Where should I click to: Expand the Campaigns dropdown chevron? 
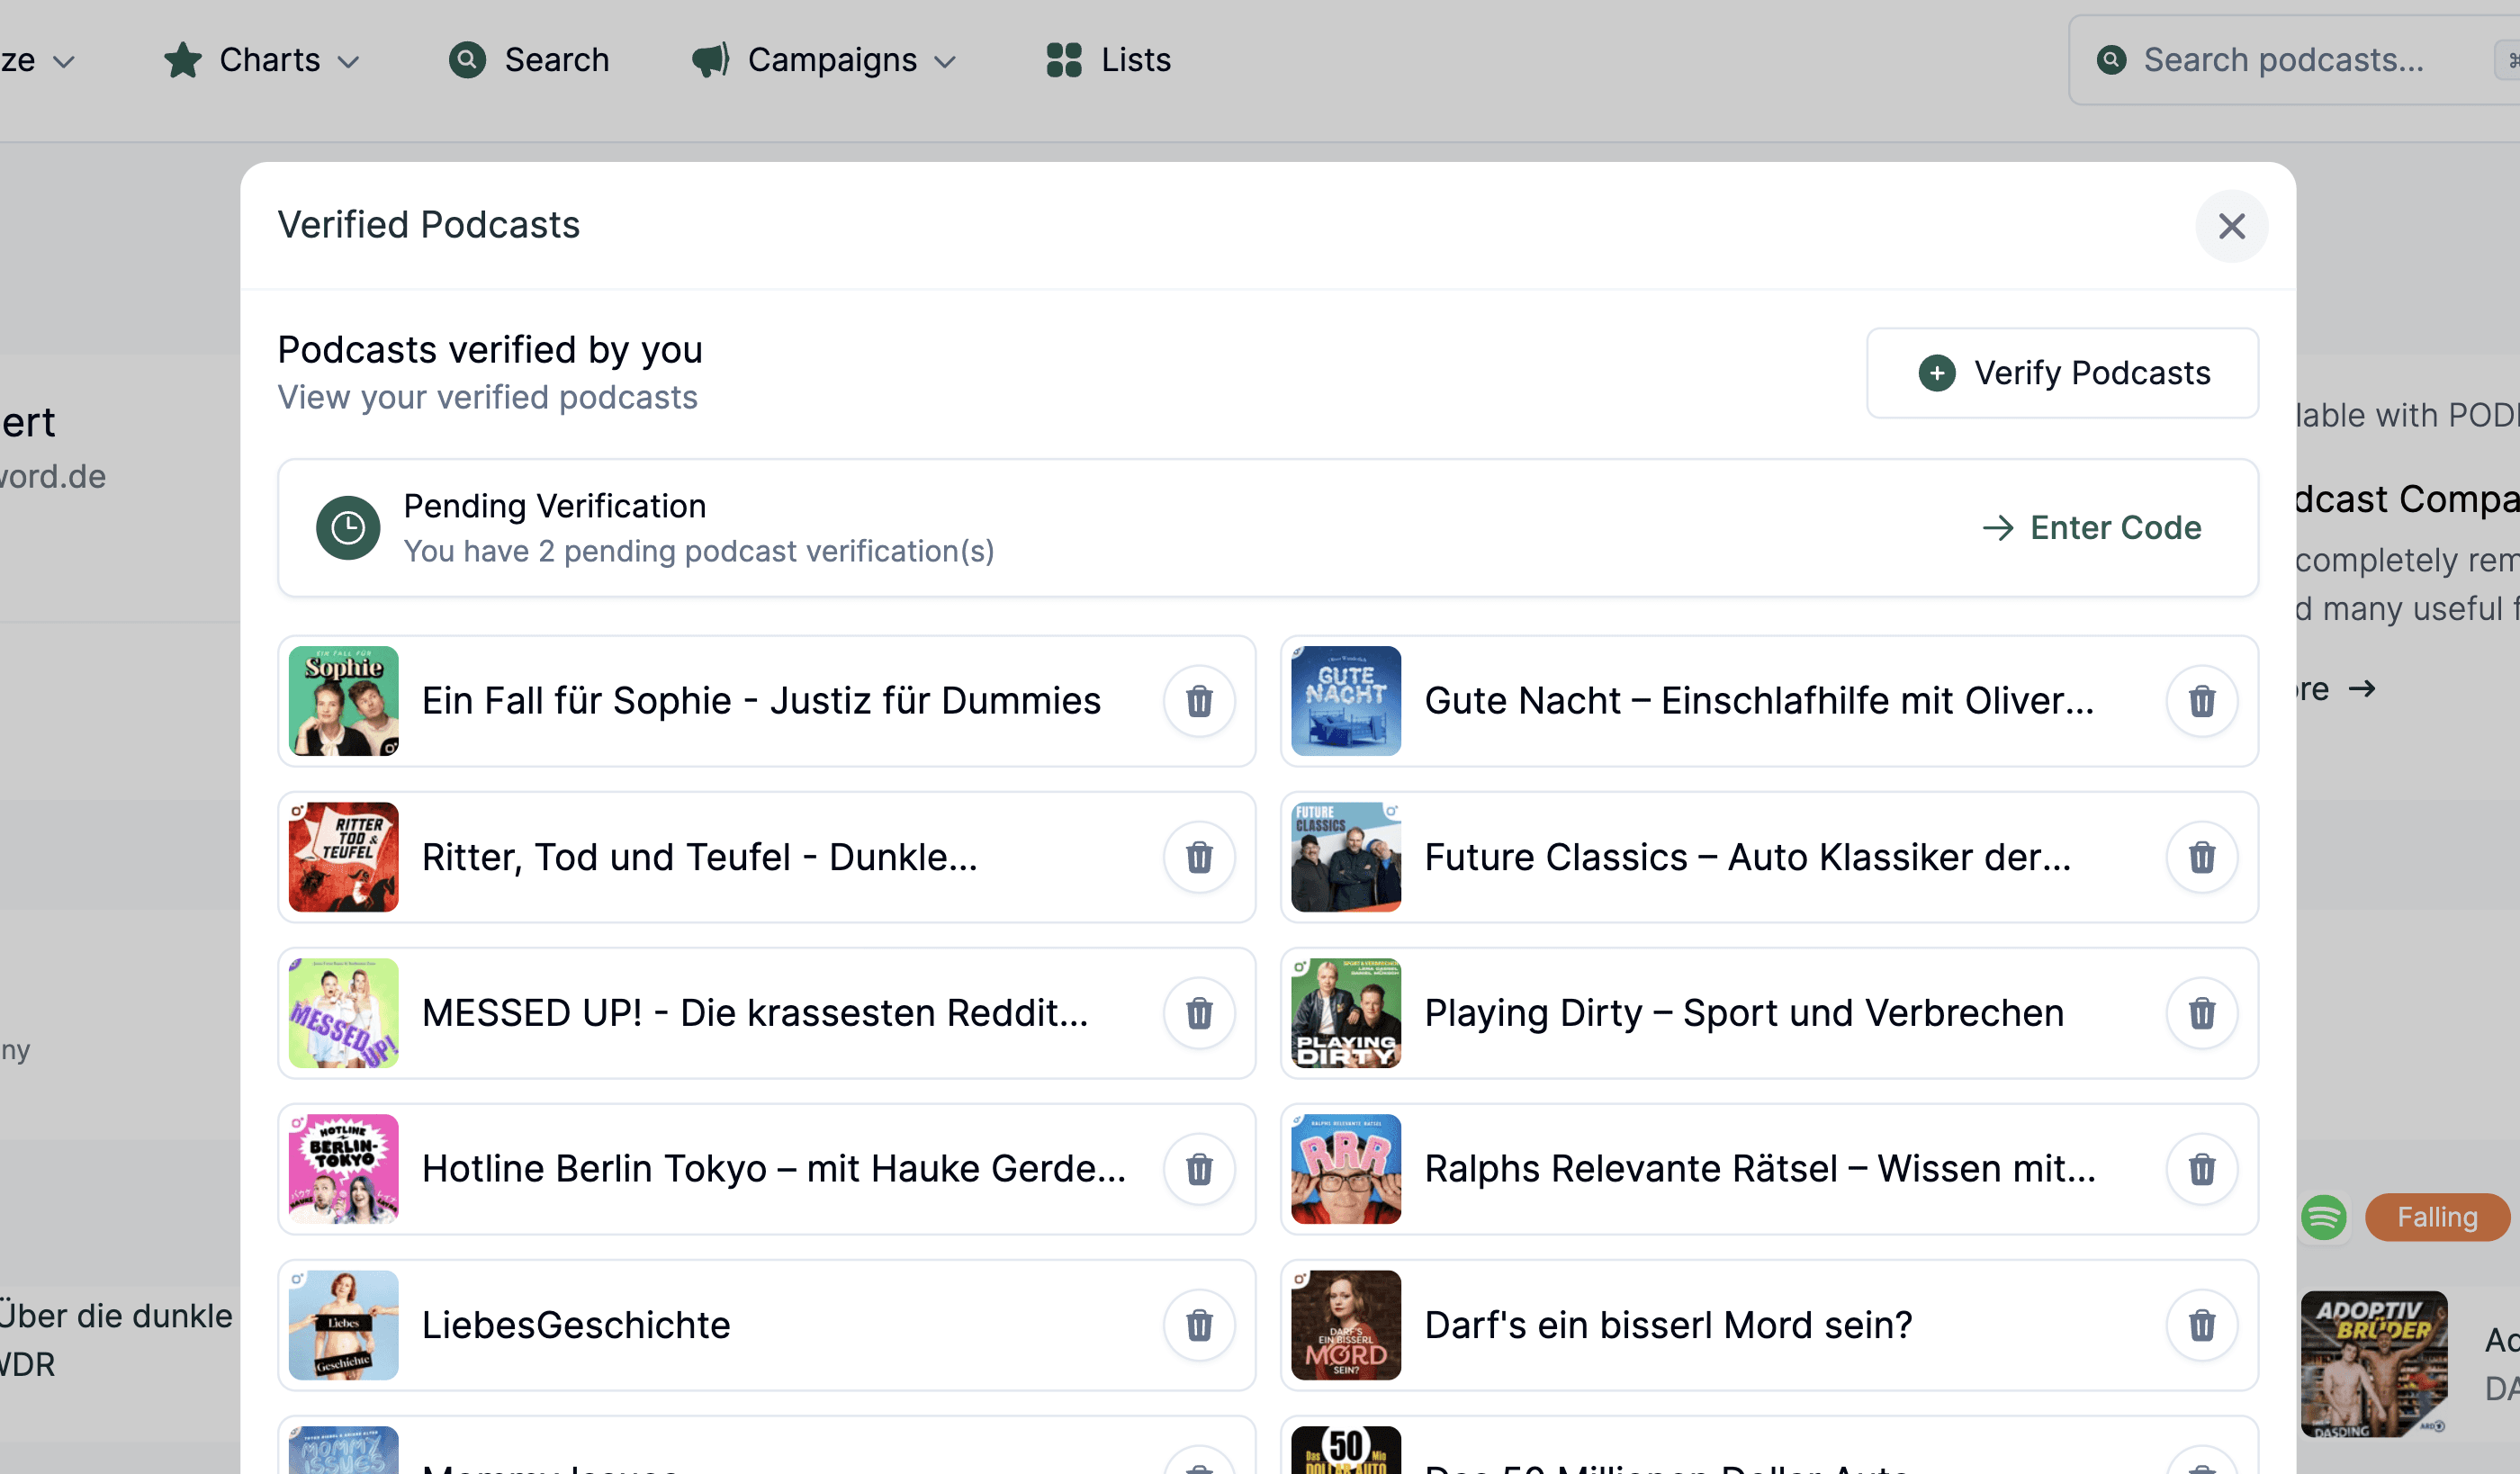pyautogui.click(x=945, y=62)
